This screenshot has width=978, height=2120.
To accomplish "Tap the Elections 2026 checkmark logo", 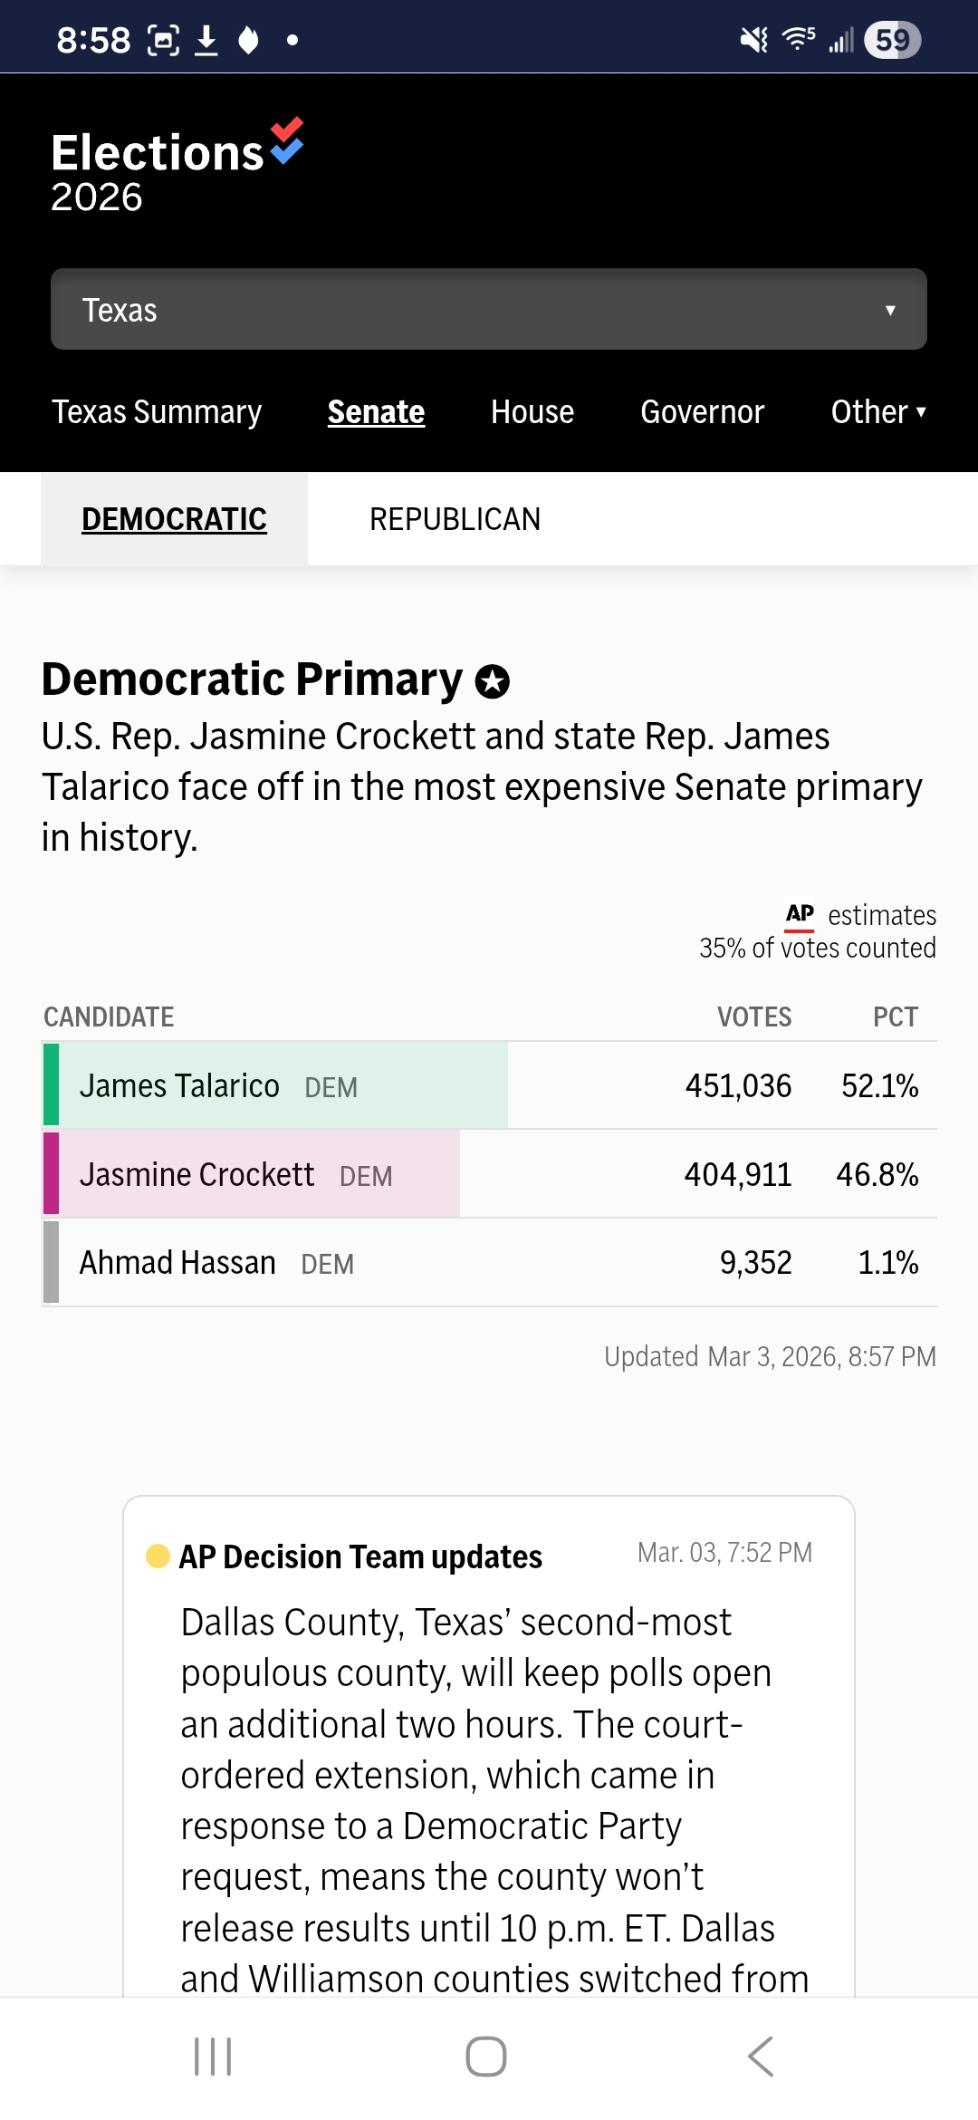I will [286, 142].
